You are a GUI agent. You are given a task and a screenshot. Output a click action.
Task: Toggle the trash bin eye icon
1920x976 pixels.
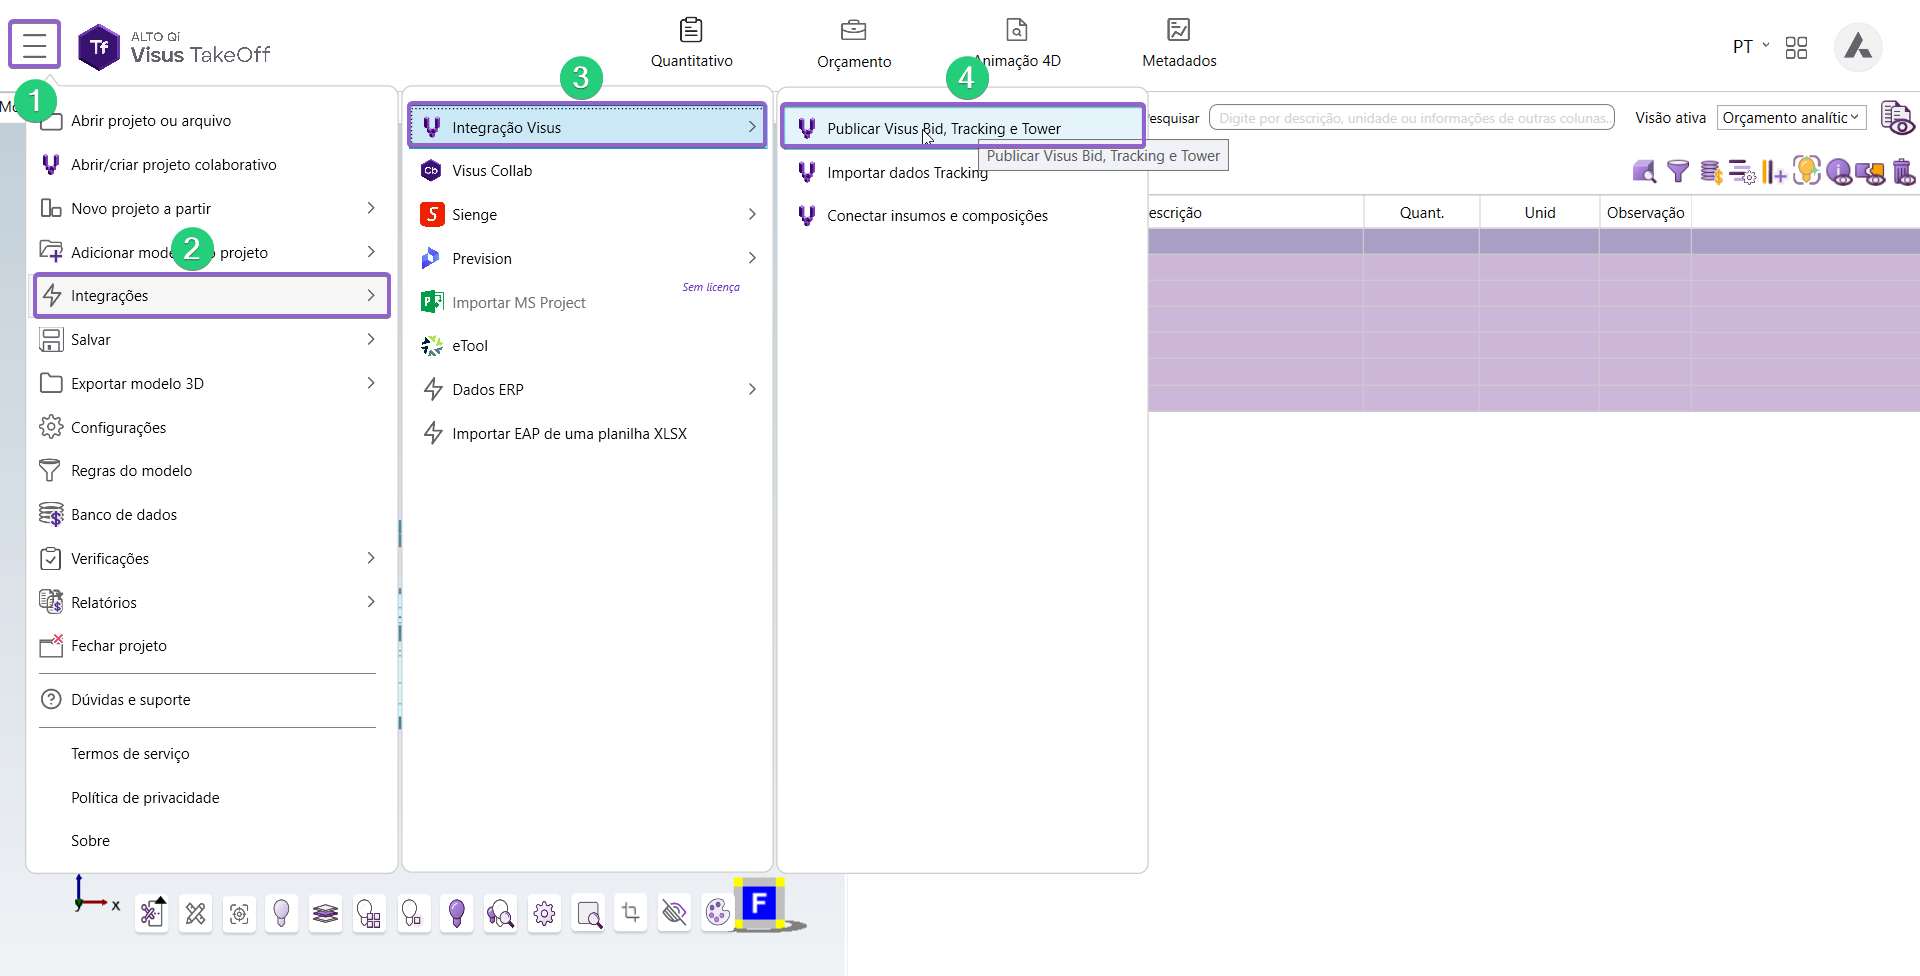[x=1903, y=172]
